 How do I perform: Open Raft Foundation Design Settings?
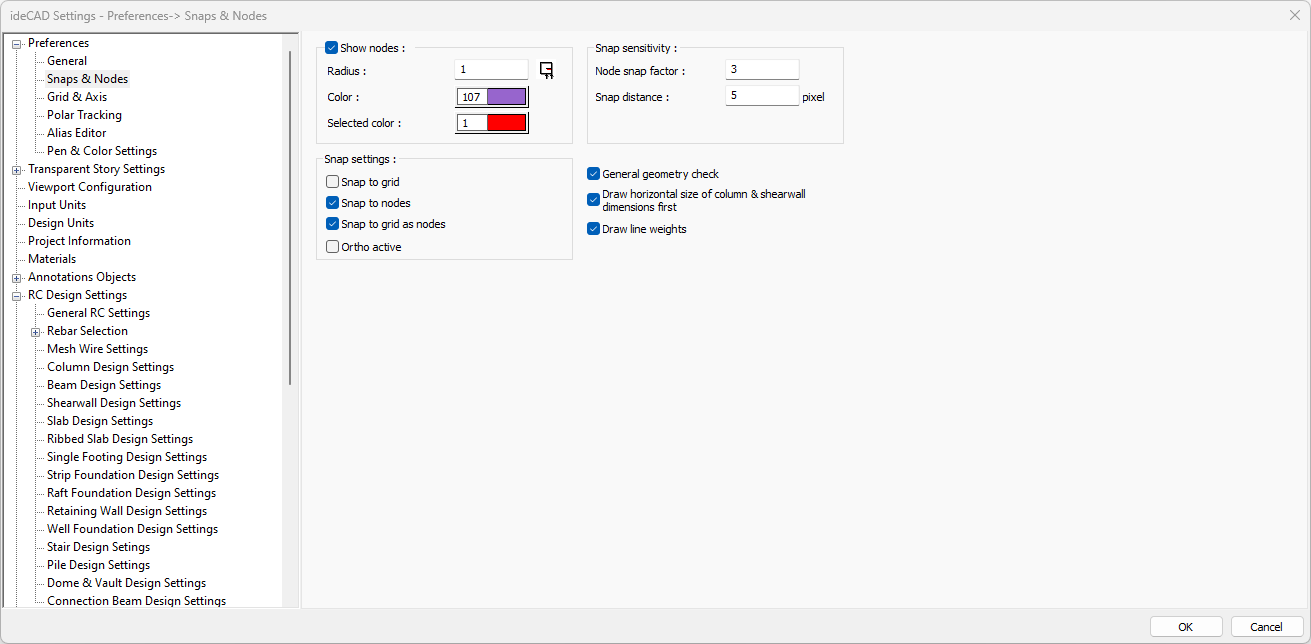point(131,493)
